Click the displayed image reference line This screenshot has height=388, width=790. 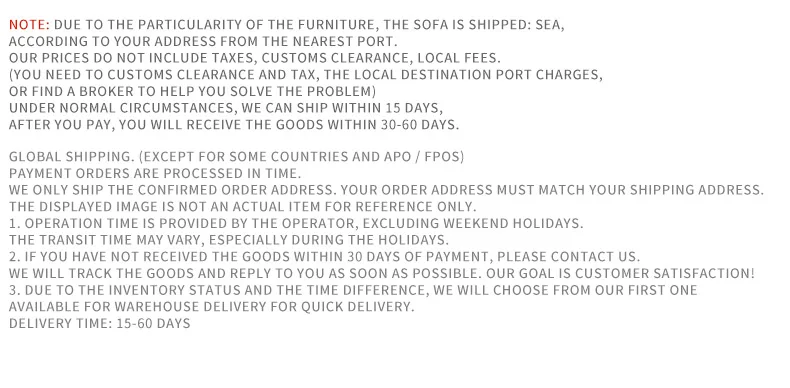tap(242, 207)
